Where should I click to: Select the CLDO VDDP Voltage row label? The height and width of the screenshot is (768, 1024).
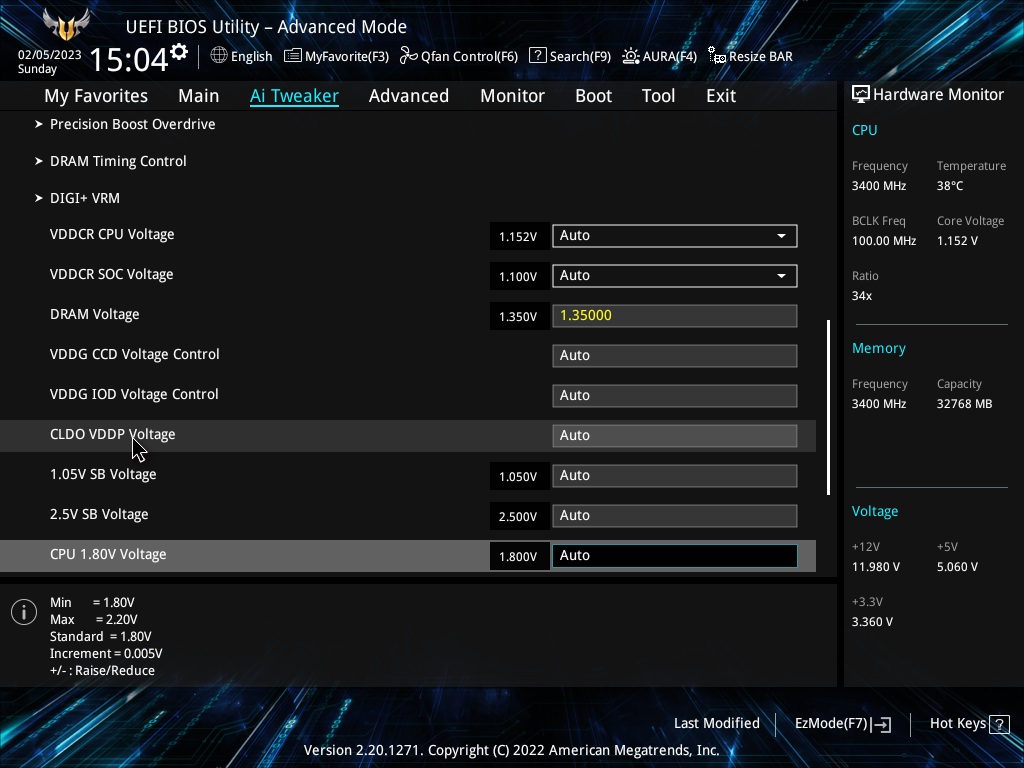112,434
